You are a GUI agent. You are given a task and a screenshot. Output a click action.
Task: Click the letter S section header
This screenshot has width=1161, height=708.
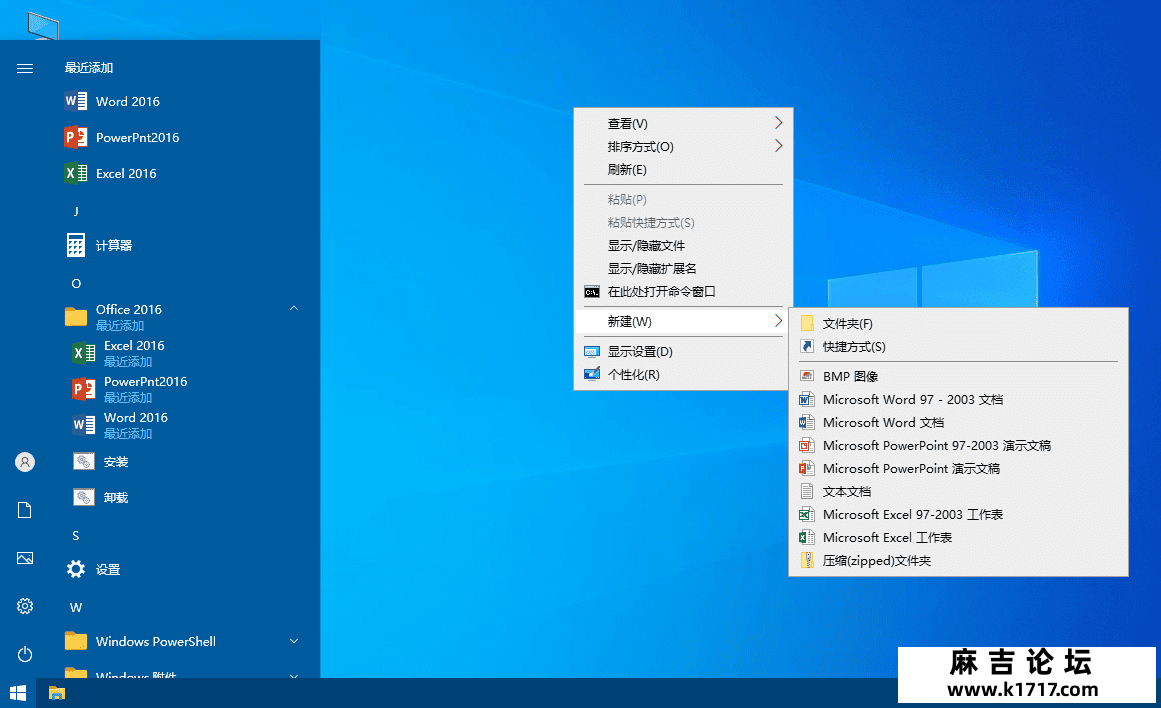coord(76,535)
